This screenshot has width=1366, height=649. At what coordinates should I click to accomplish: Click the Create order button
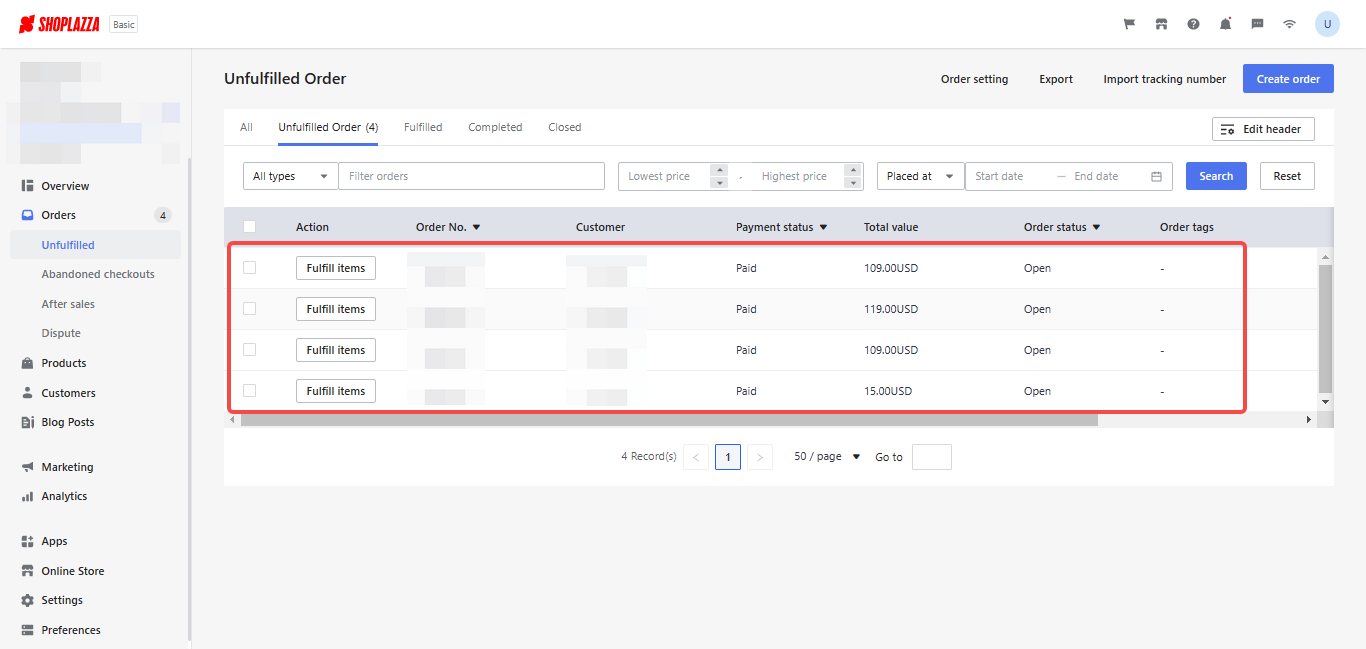point(1288,79)
